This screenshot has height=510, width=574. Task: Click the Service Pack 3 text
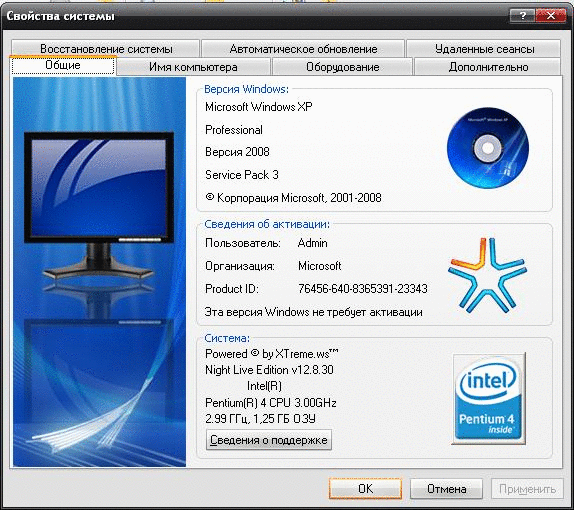click(x=242, y=175)
